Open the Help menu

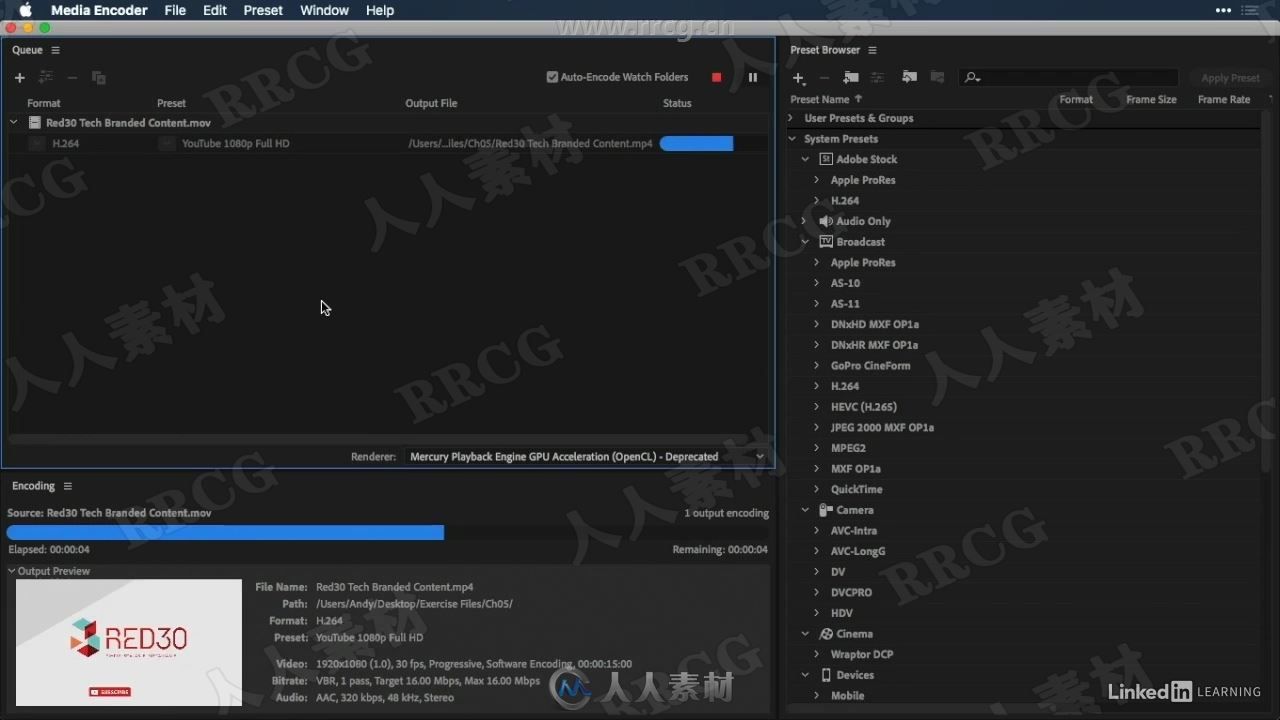point(380,10)
